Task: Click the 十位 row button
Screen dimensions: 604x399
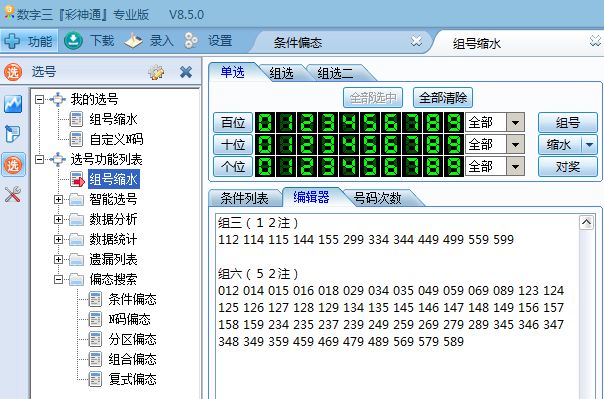Action: (x=233, y=145)
